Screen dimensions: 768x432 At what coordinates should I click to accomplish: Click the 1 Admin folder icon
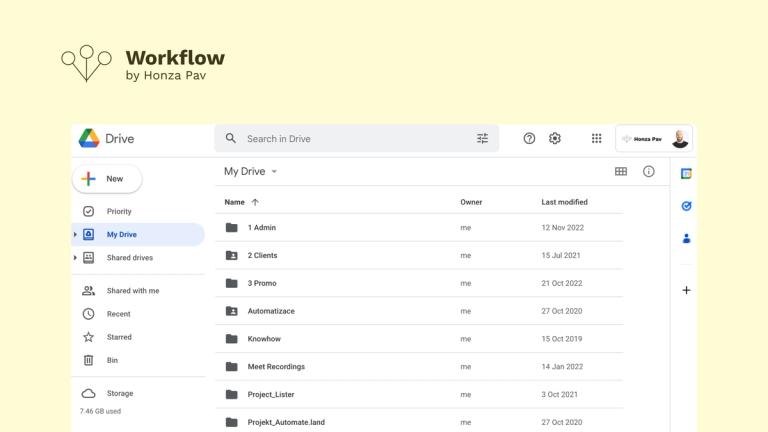[x=232, y=227]
